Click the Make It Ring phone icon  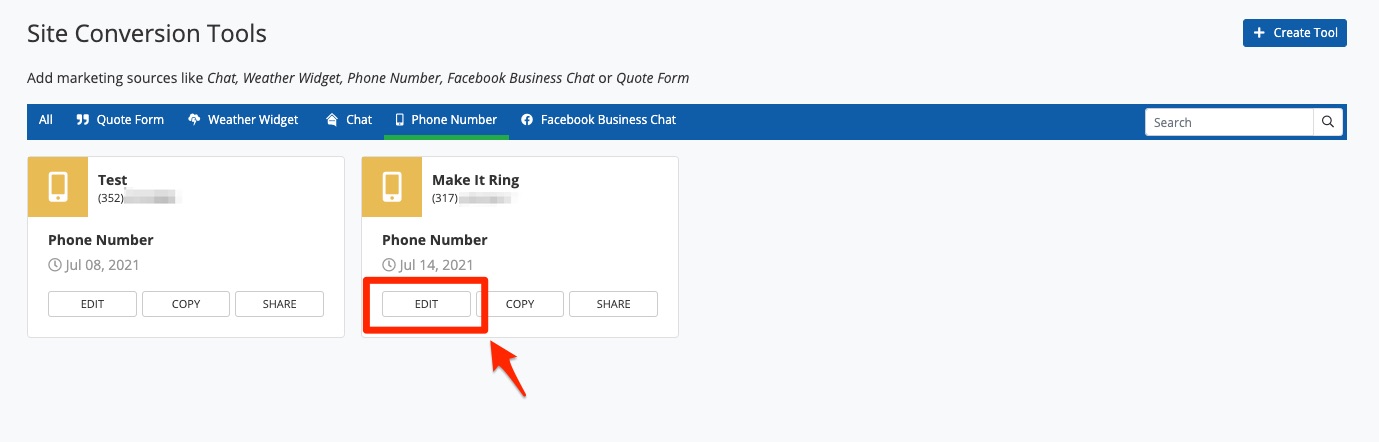point(392,187)
